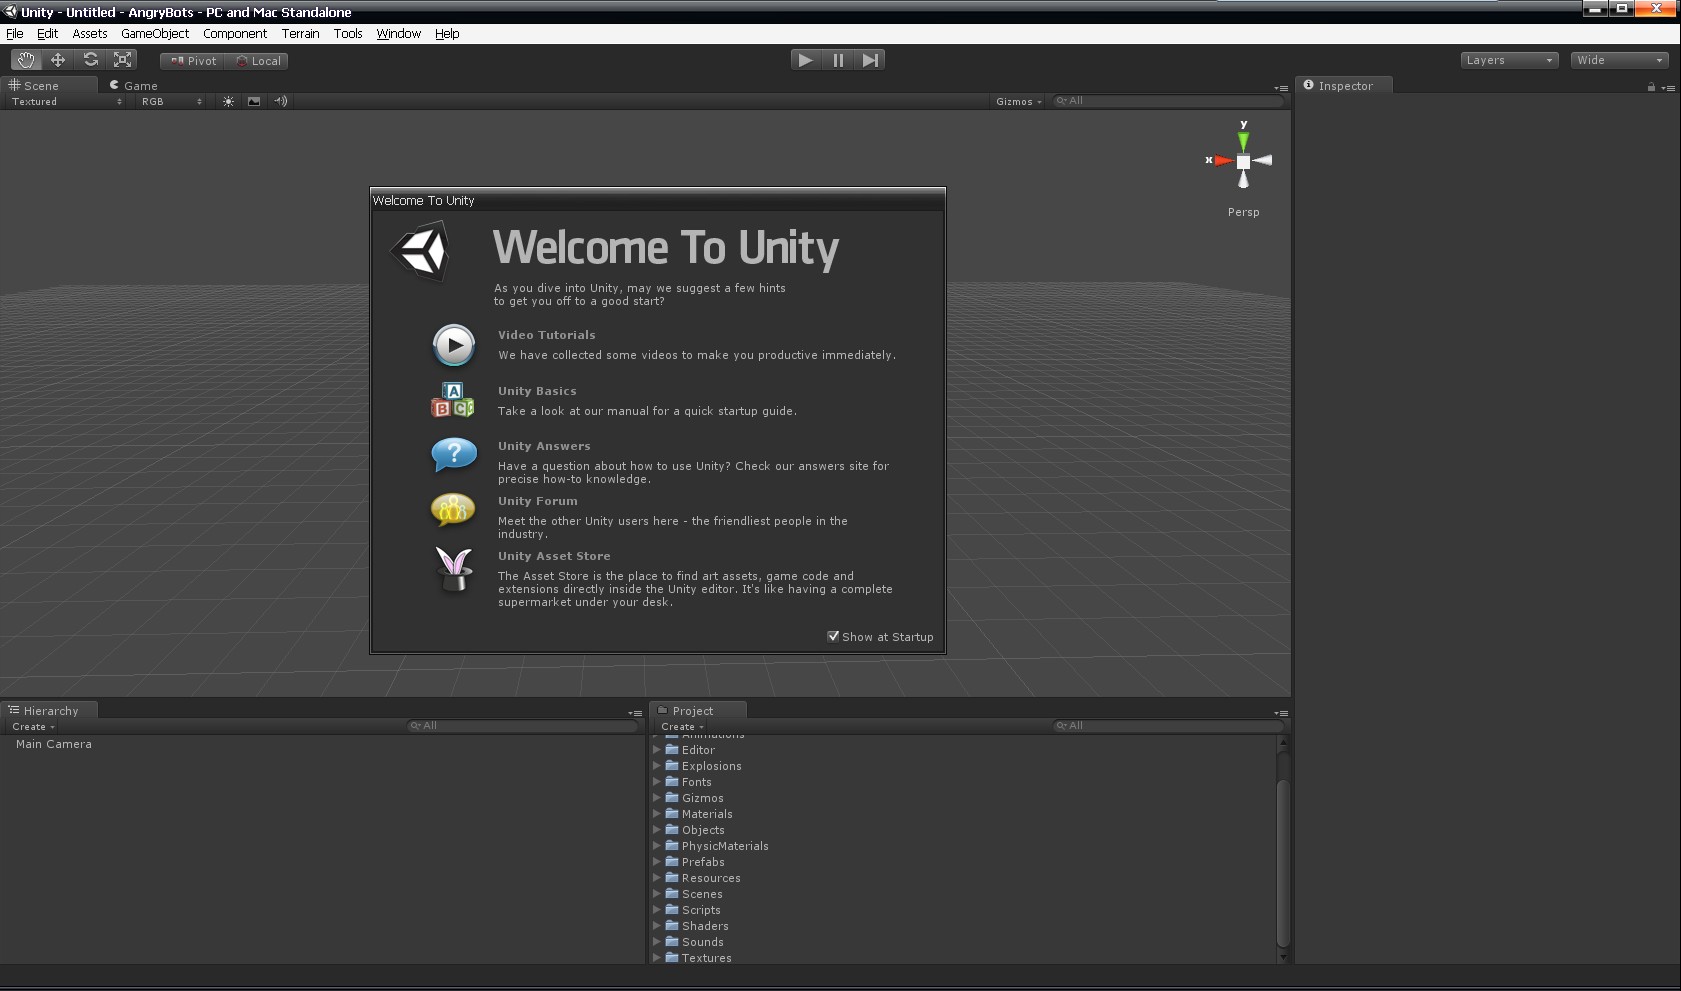Click the Unity Basics ABC blocks icon
The image size is (1681, 991).
pos(453,400)
